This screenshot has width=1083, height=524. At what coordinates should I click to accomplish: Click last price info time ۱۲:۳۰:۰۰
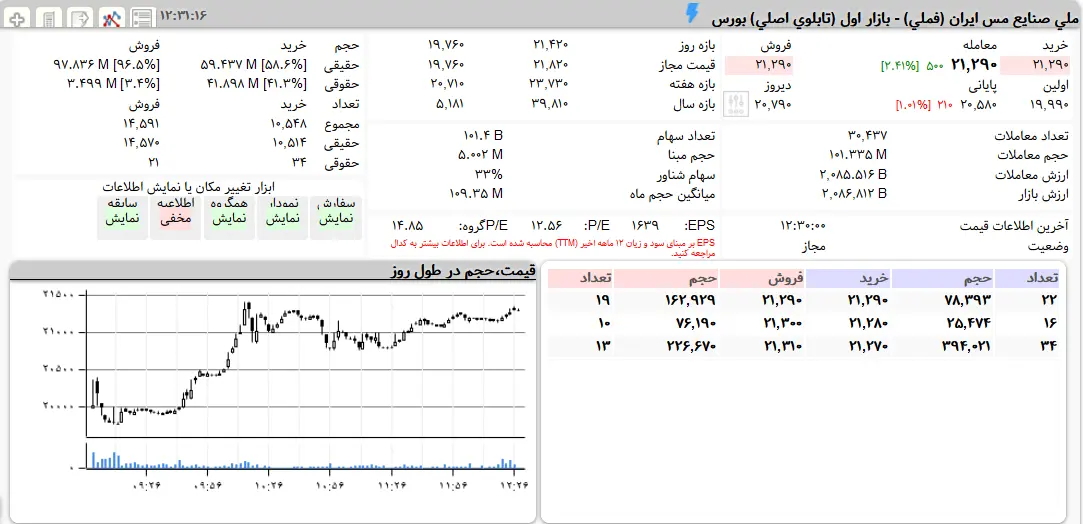[x=803, y=226]
